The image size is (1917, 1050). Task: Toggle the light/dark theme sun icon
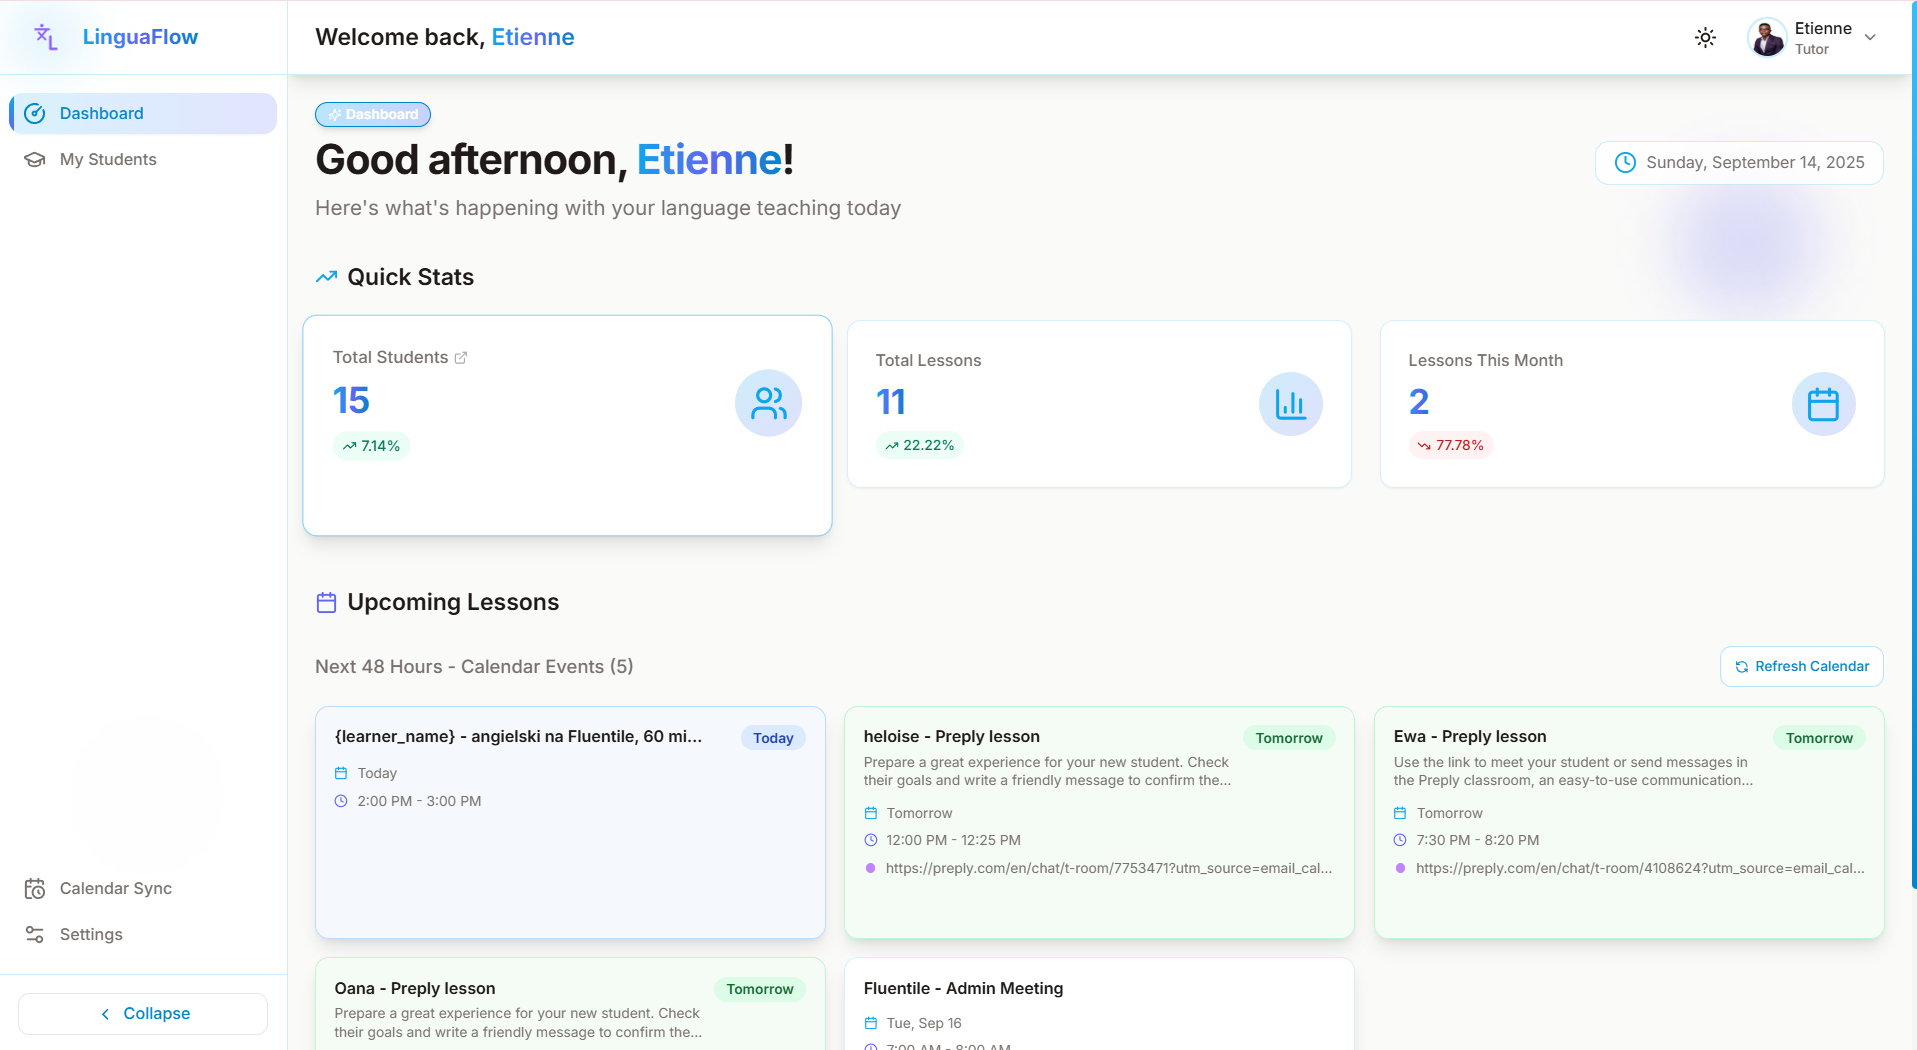coord(1706,38)
